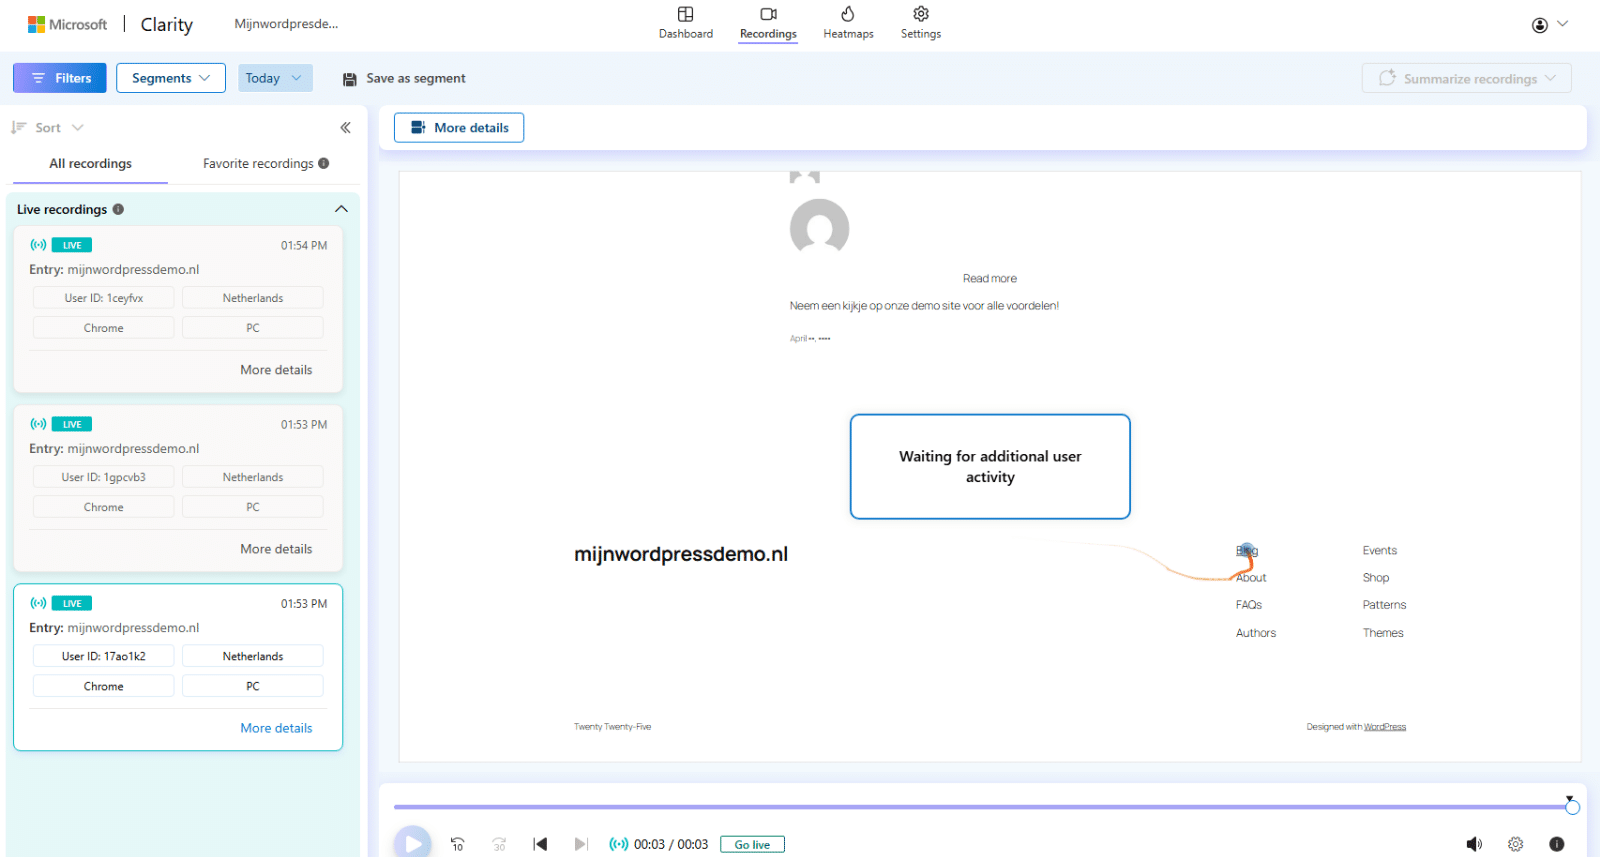Open the Dashboard view
1600x857 pixels.
click(685, 23)
